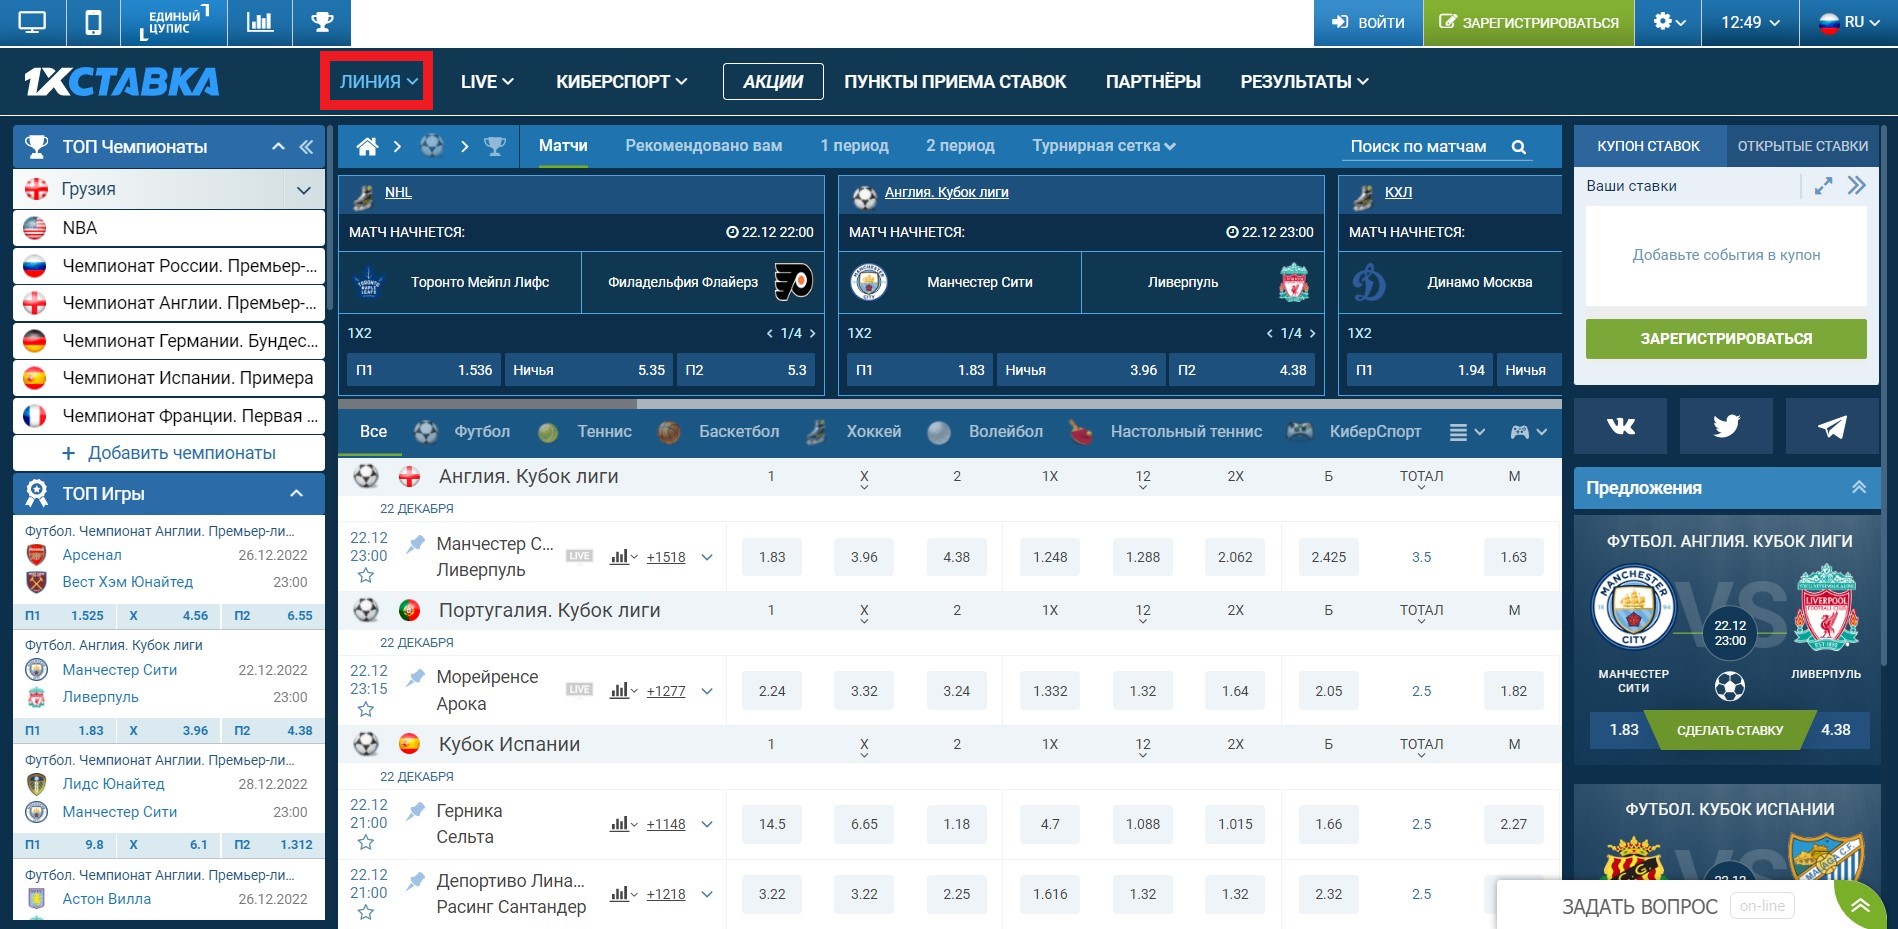Image resolution: width=1898 pixels, height=929 pixels.
Task: Go to previous market on Англия card
Action: [x=1269, y=333]
